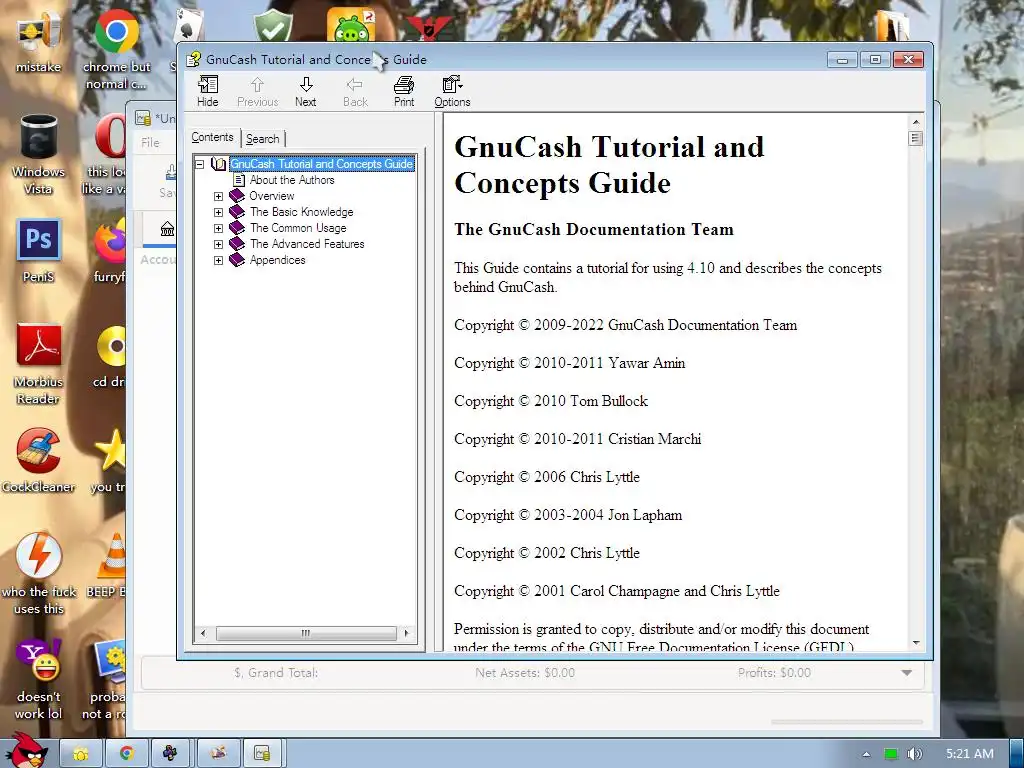
Task: Select the Overview topic
Action: click(272, 196)
